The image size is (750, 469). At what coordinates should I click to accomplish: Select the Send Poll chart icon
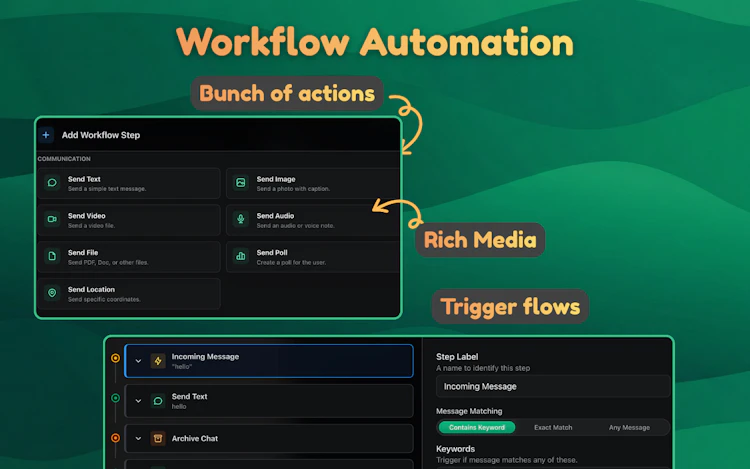(x=241, y=256)
